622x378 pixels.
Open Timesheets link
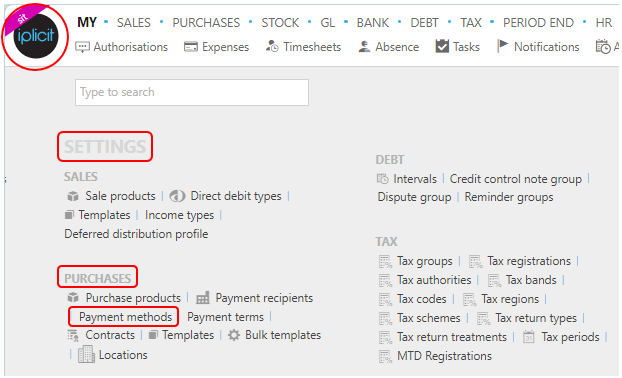pyautogui.click(x=312, y=47)
